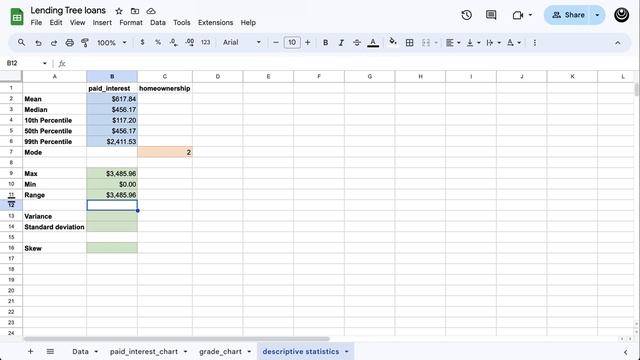Switch to the Data sheet tab
The width and height of the screenshot is (640, 360).
point(80,351)
